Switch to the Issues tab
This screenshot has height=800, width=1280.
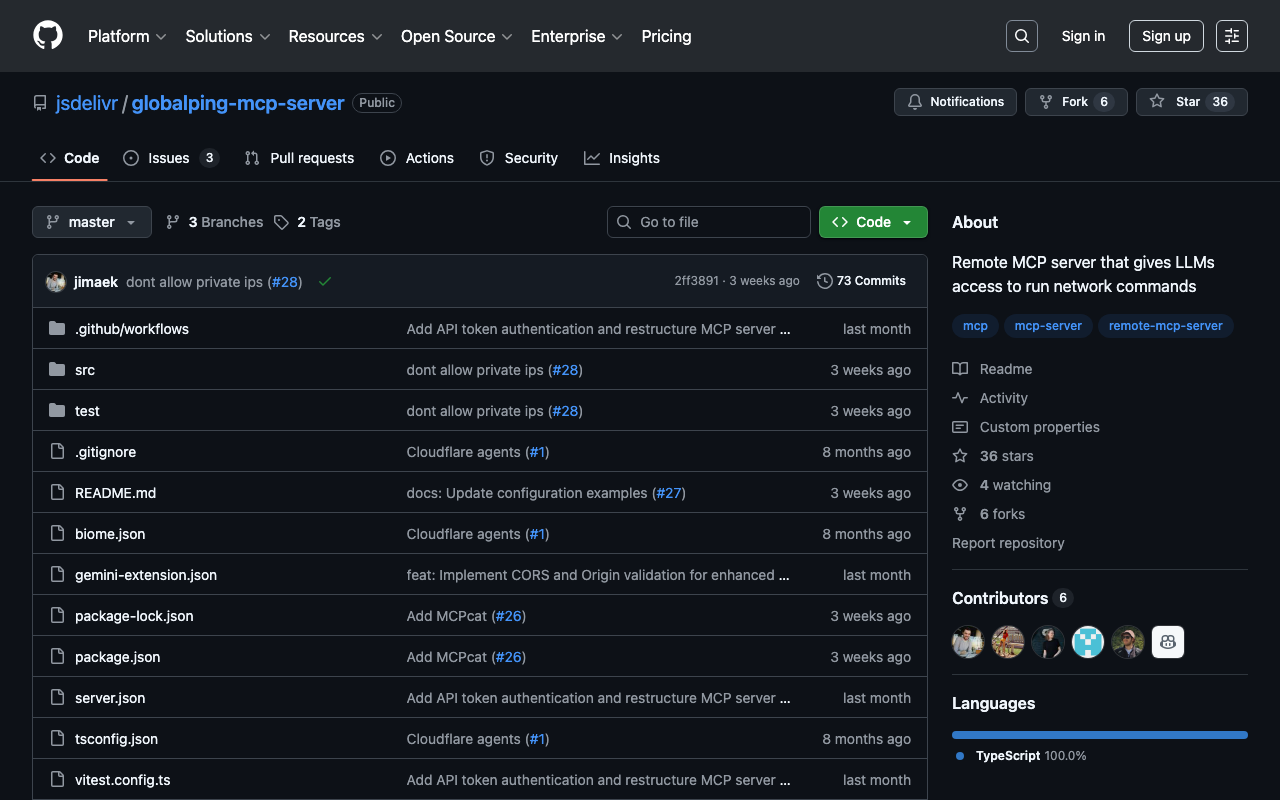(169, 158)
